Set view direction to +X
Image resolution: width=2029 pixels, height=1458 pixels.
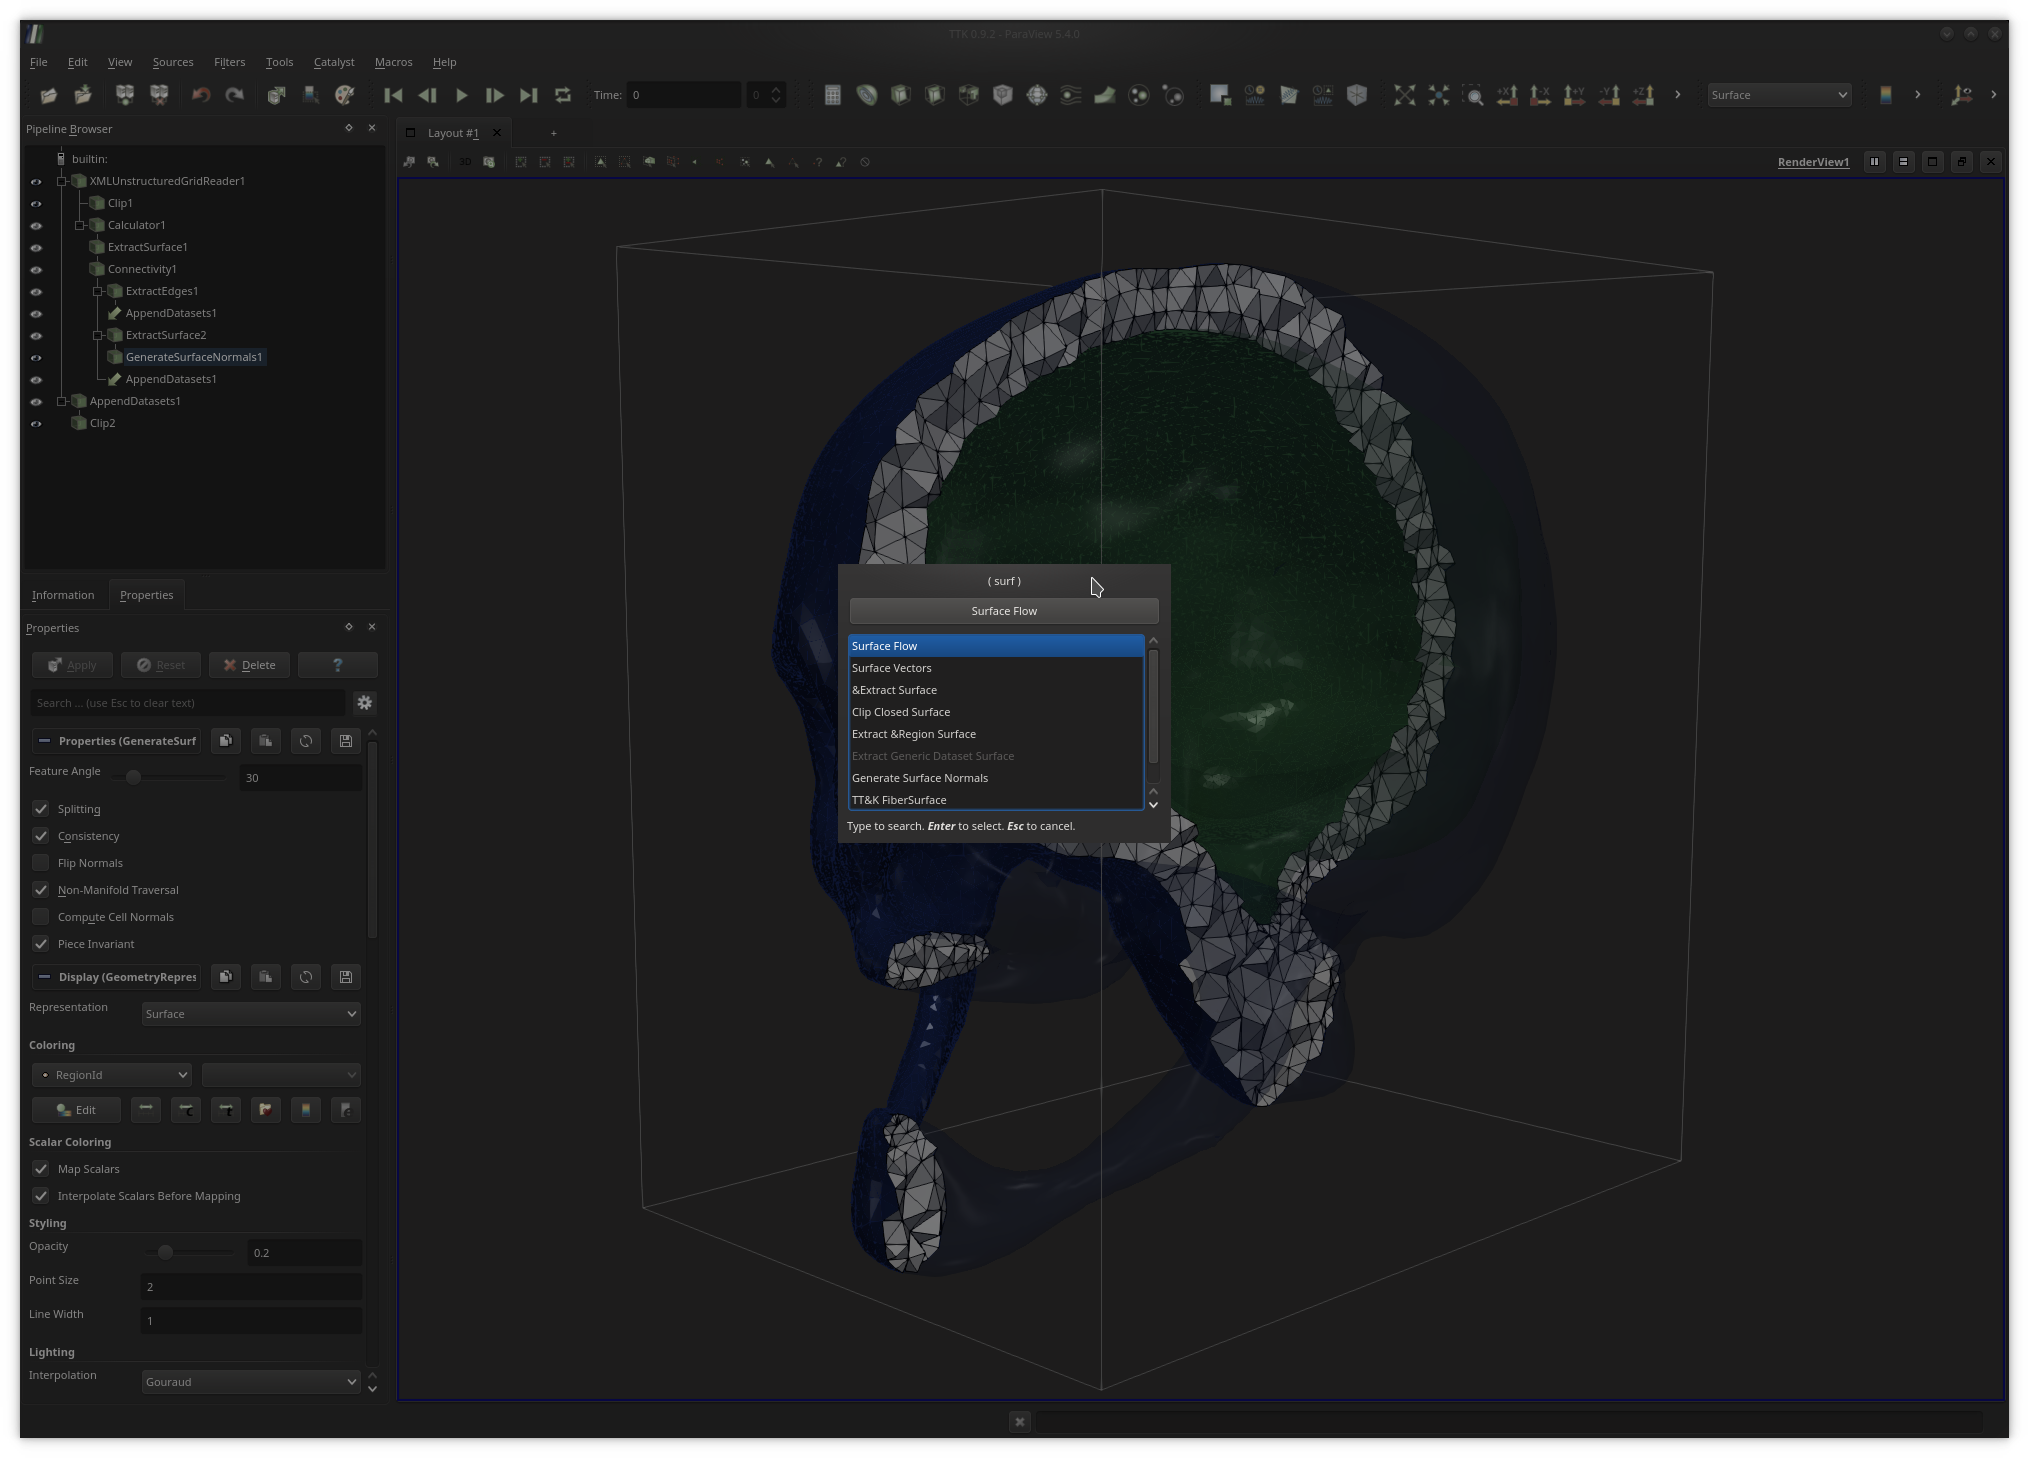click(1506, 95)
